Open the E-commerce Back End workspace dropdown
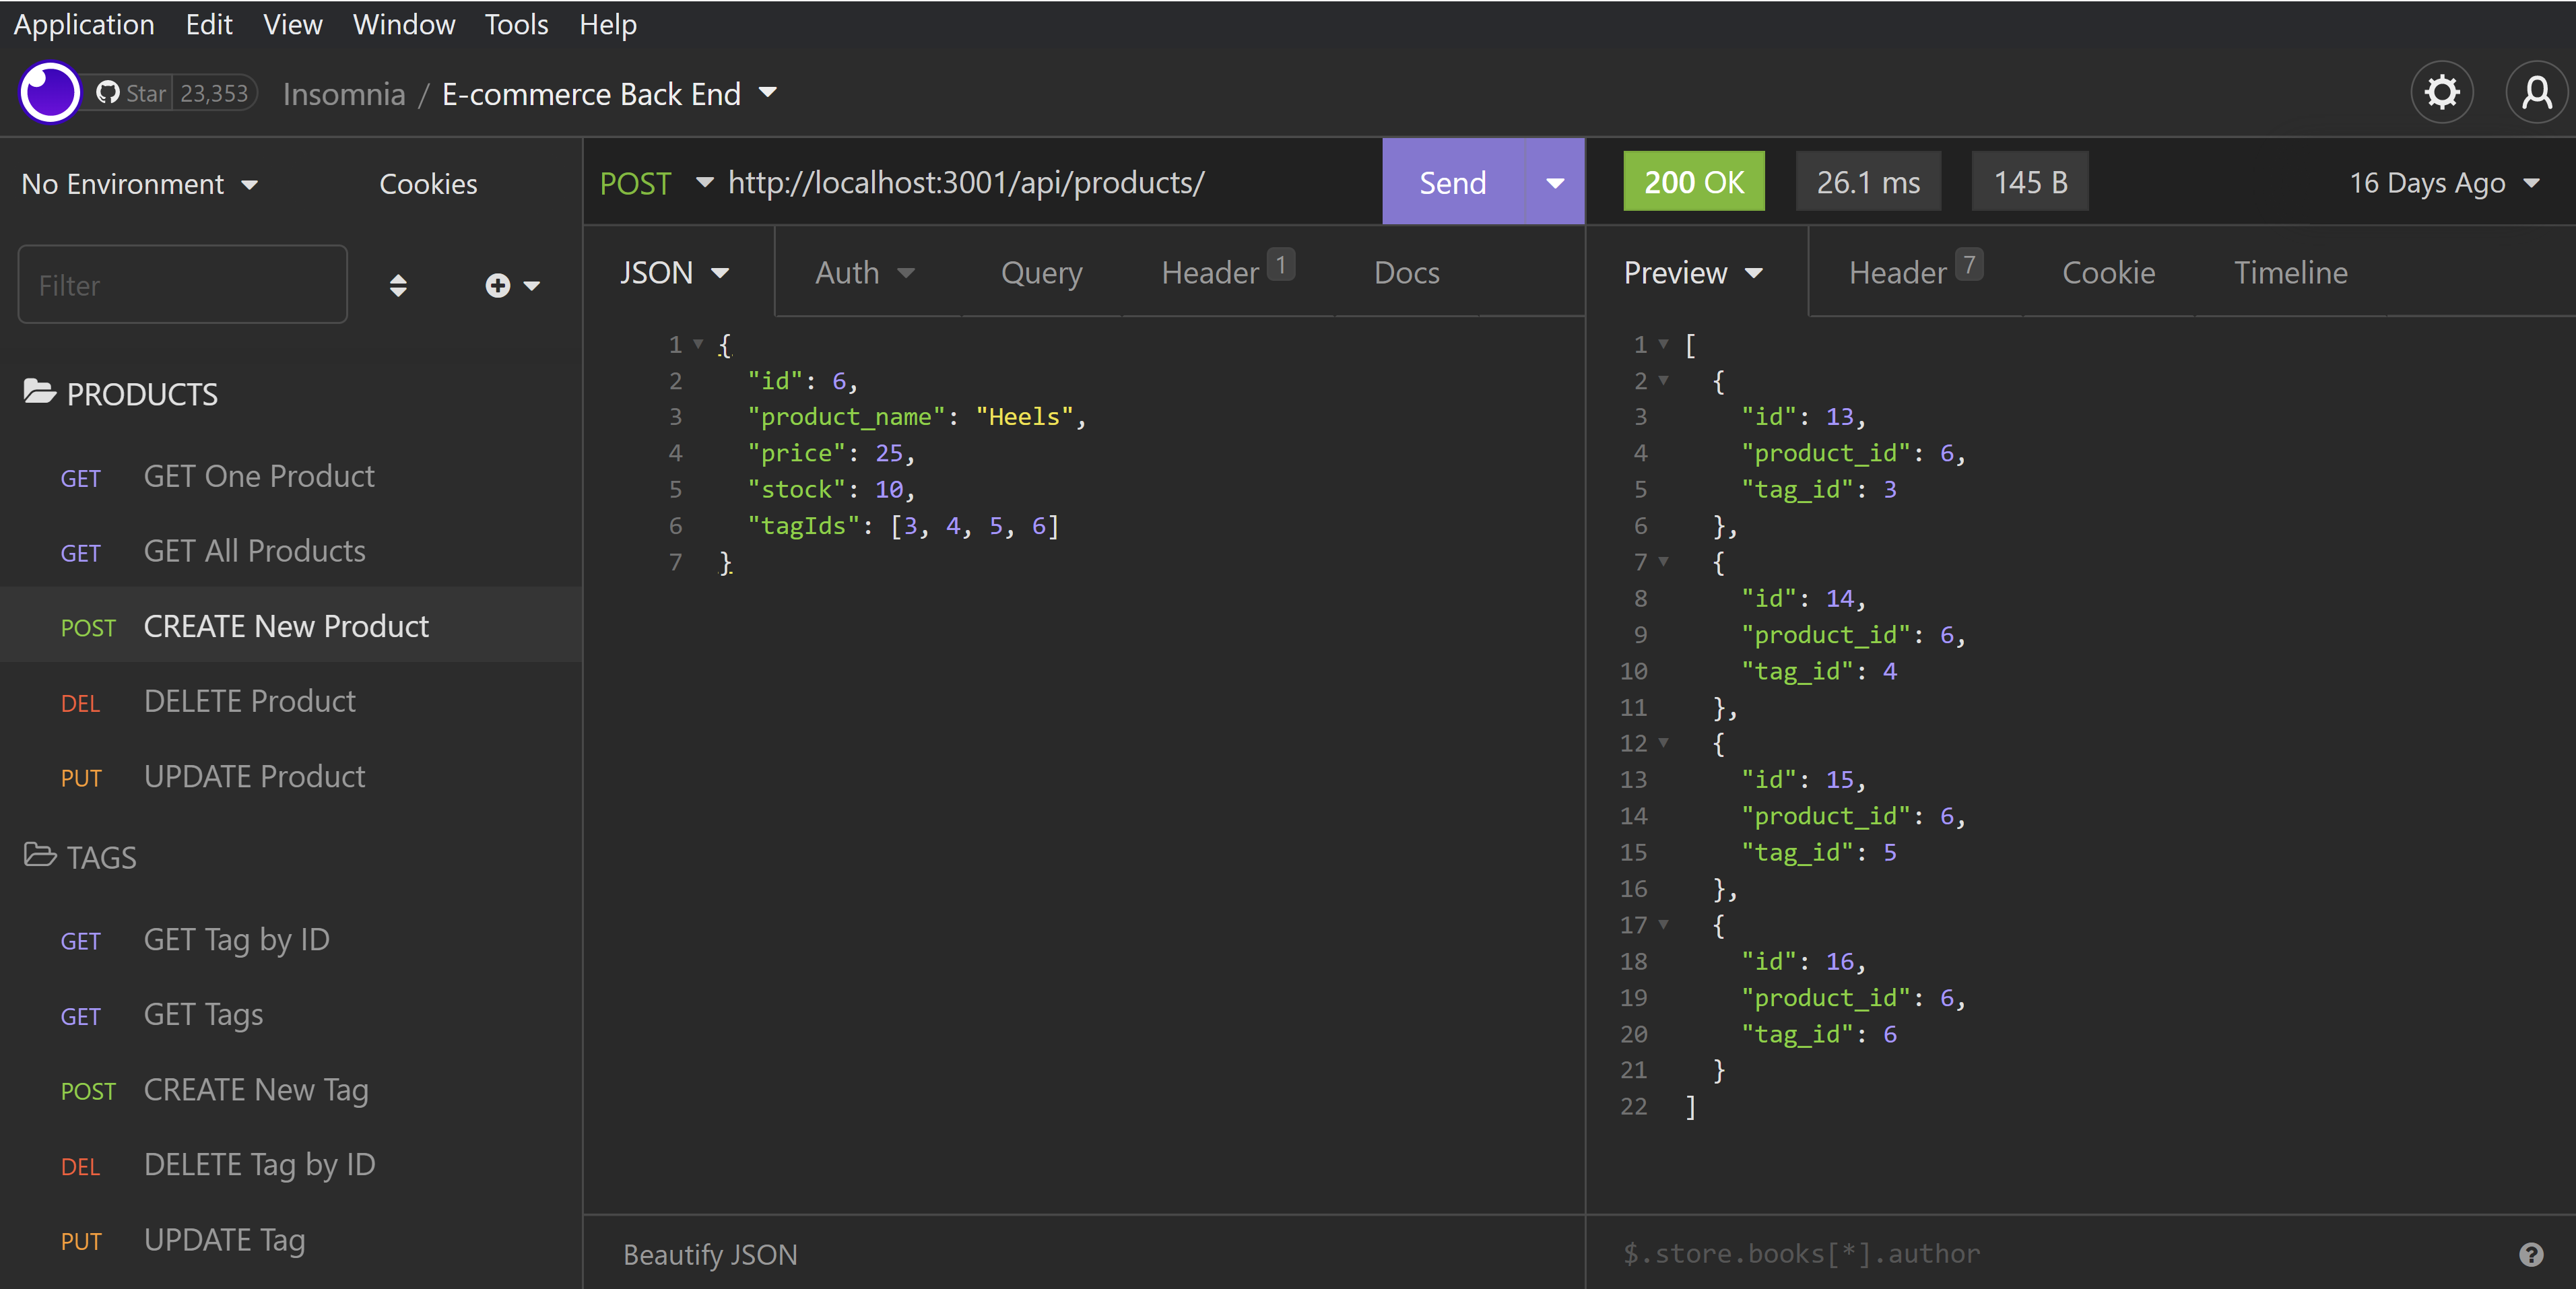The width and height of the screenshot is (2576, 1289). coord(609,94)
